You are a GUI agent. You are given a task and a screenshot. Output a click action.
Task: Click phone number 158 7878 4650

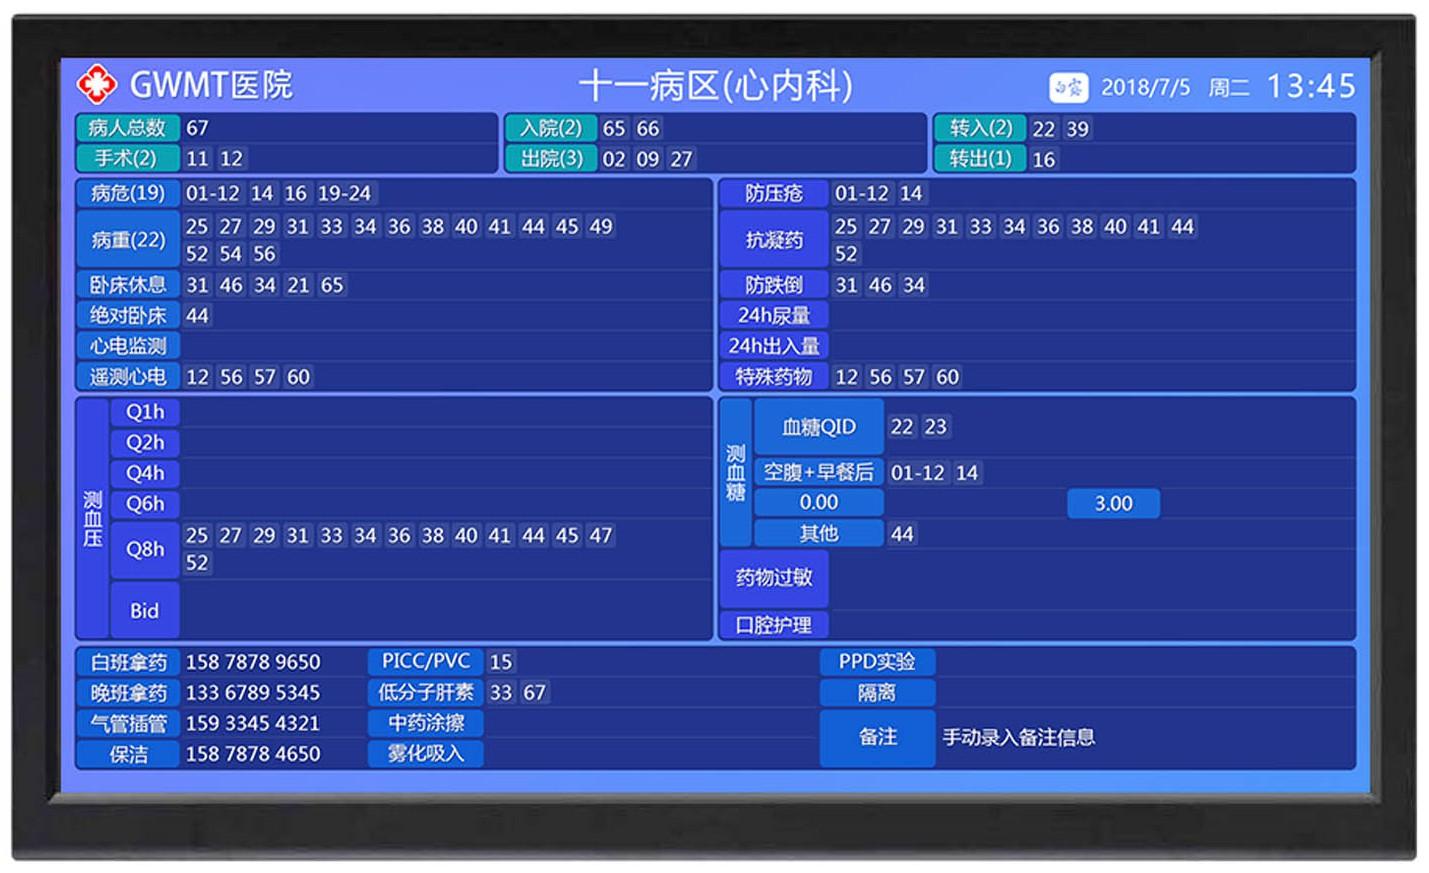(253, 753)
